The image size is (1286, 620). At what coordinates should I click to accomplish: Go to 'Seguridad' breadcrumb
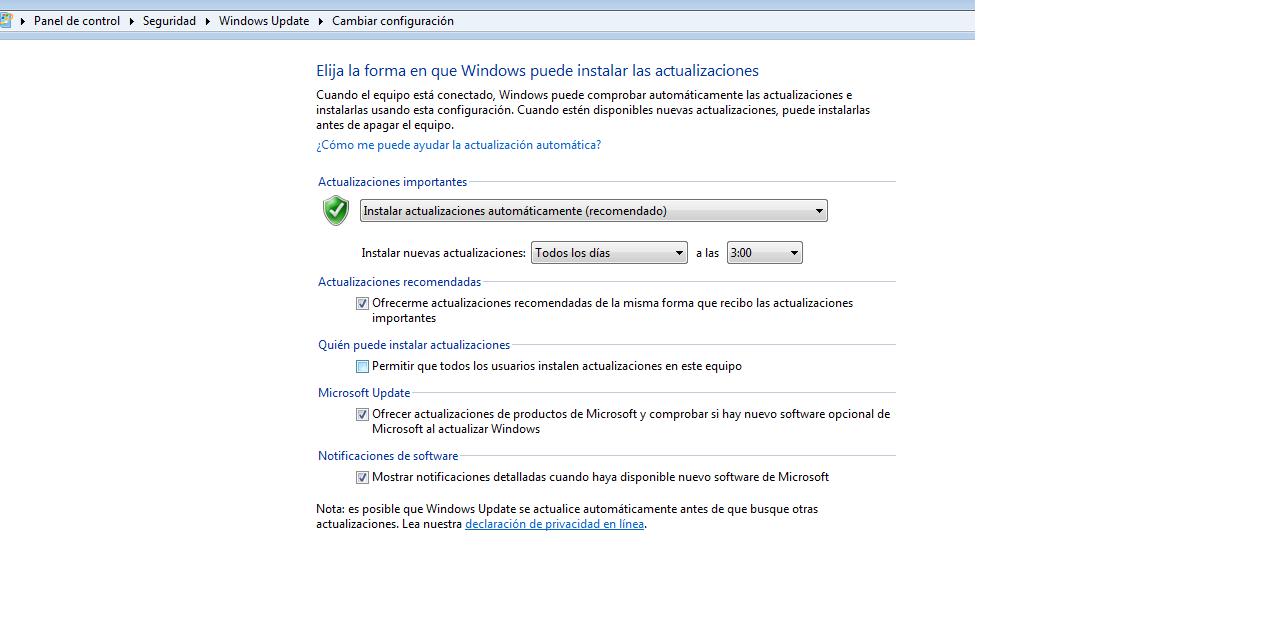click(x=169, y=21)
